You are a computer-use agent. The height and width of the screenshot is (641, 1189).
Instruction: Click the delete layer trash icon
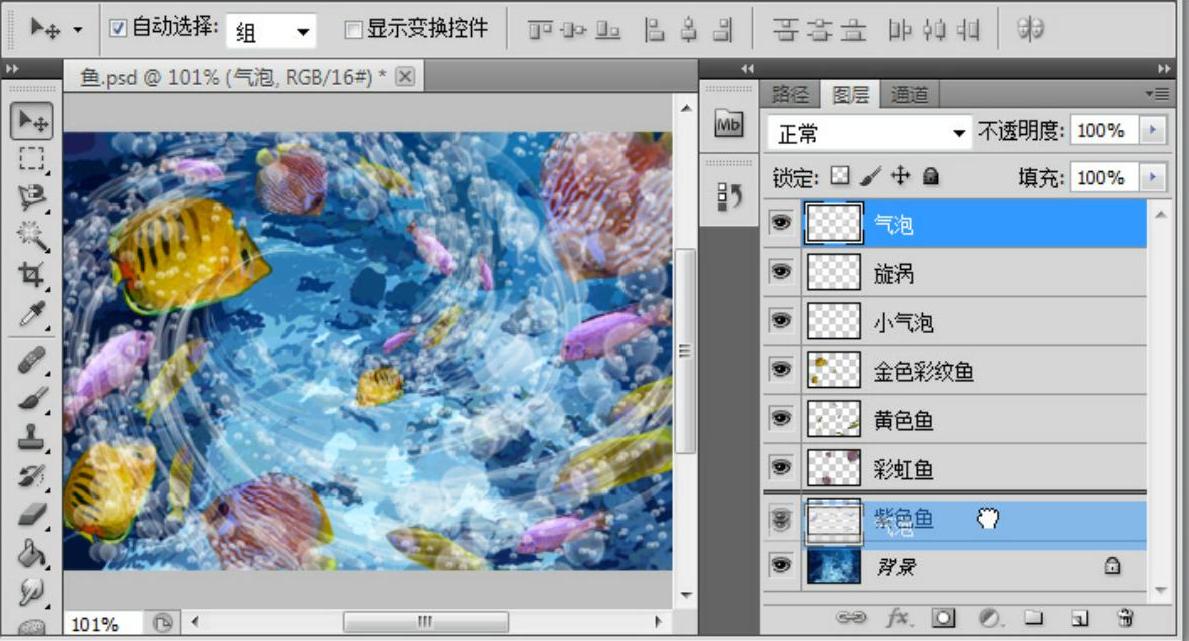pos(1125,618)
